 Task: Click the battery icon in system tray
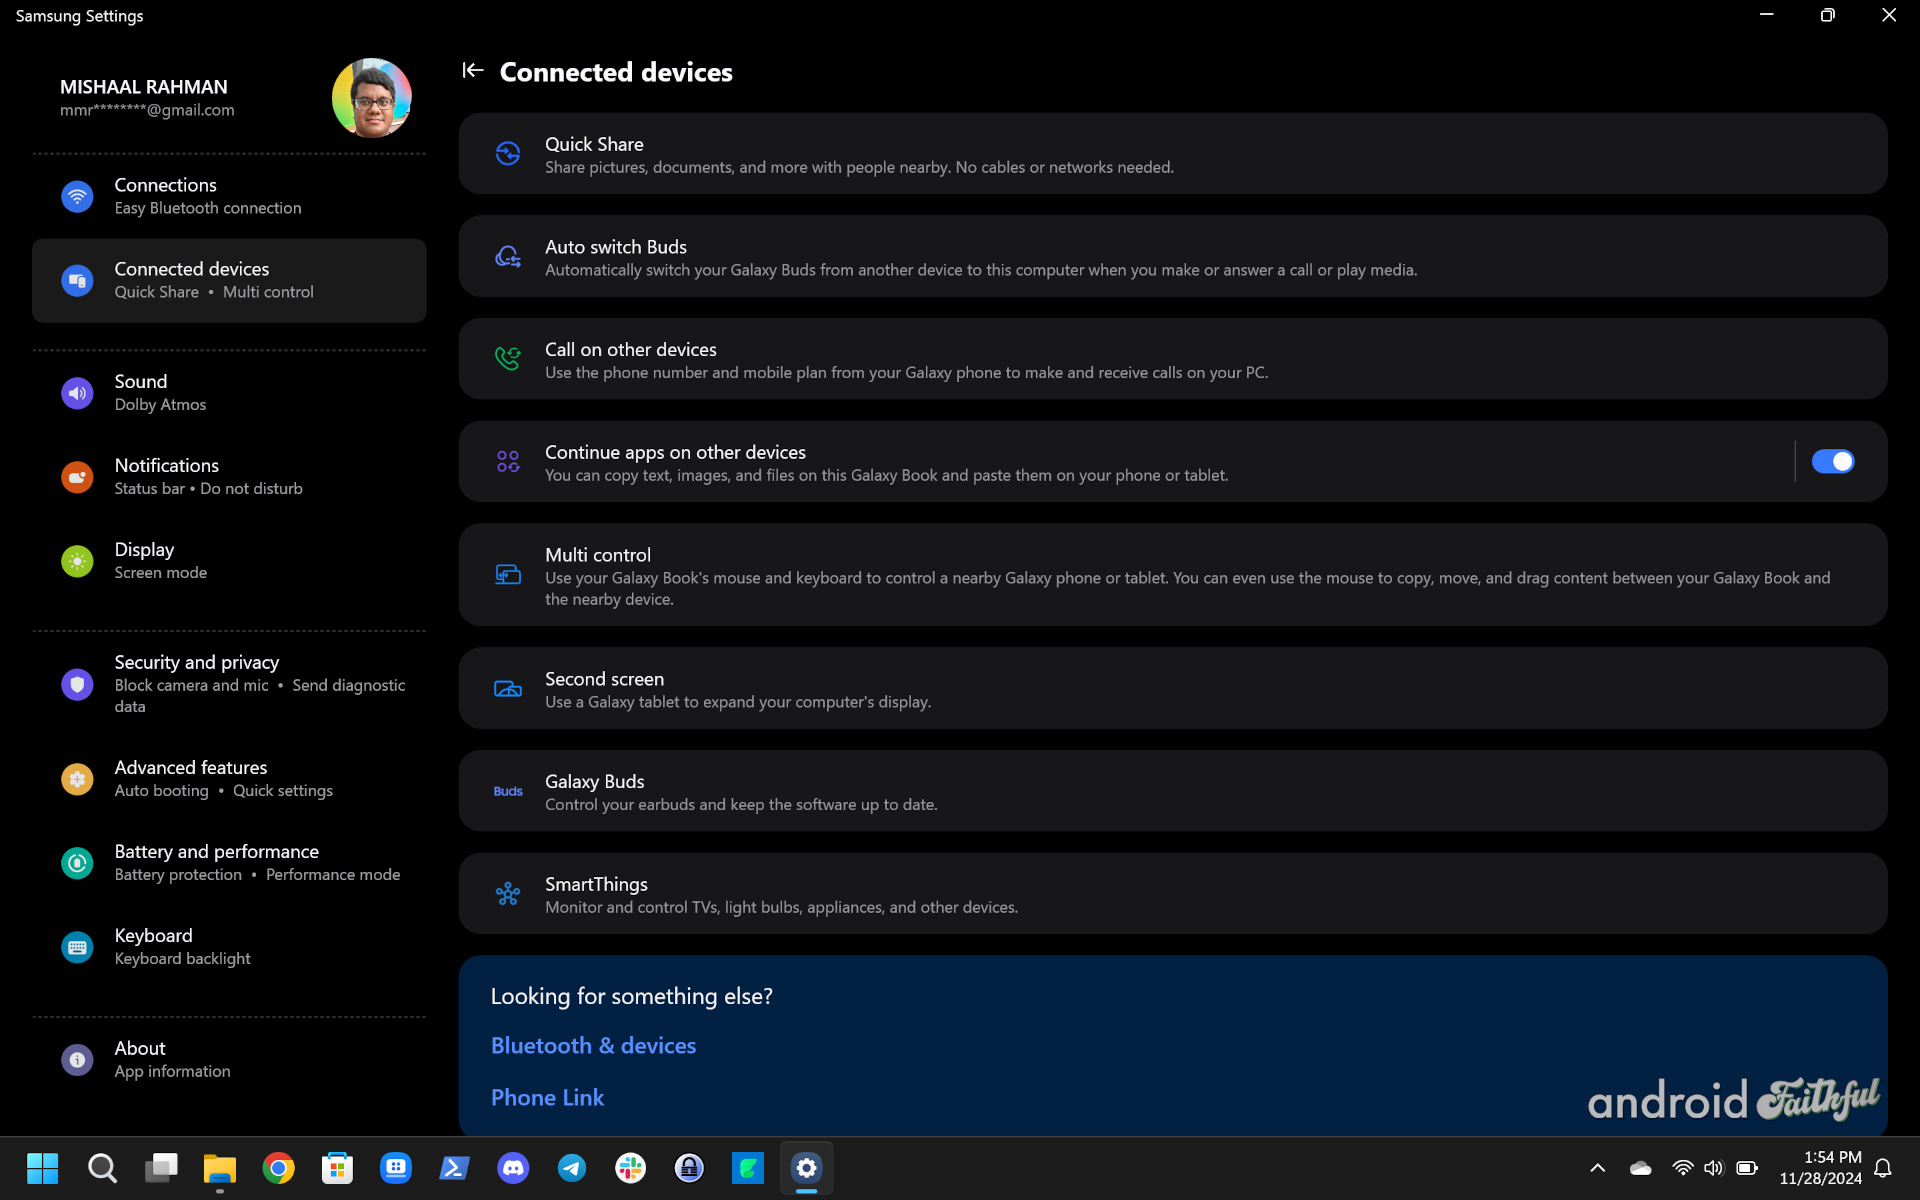(1747, 1168)
